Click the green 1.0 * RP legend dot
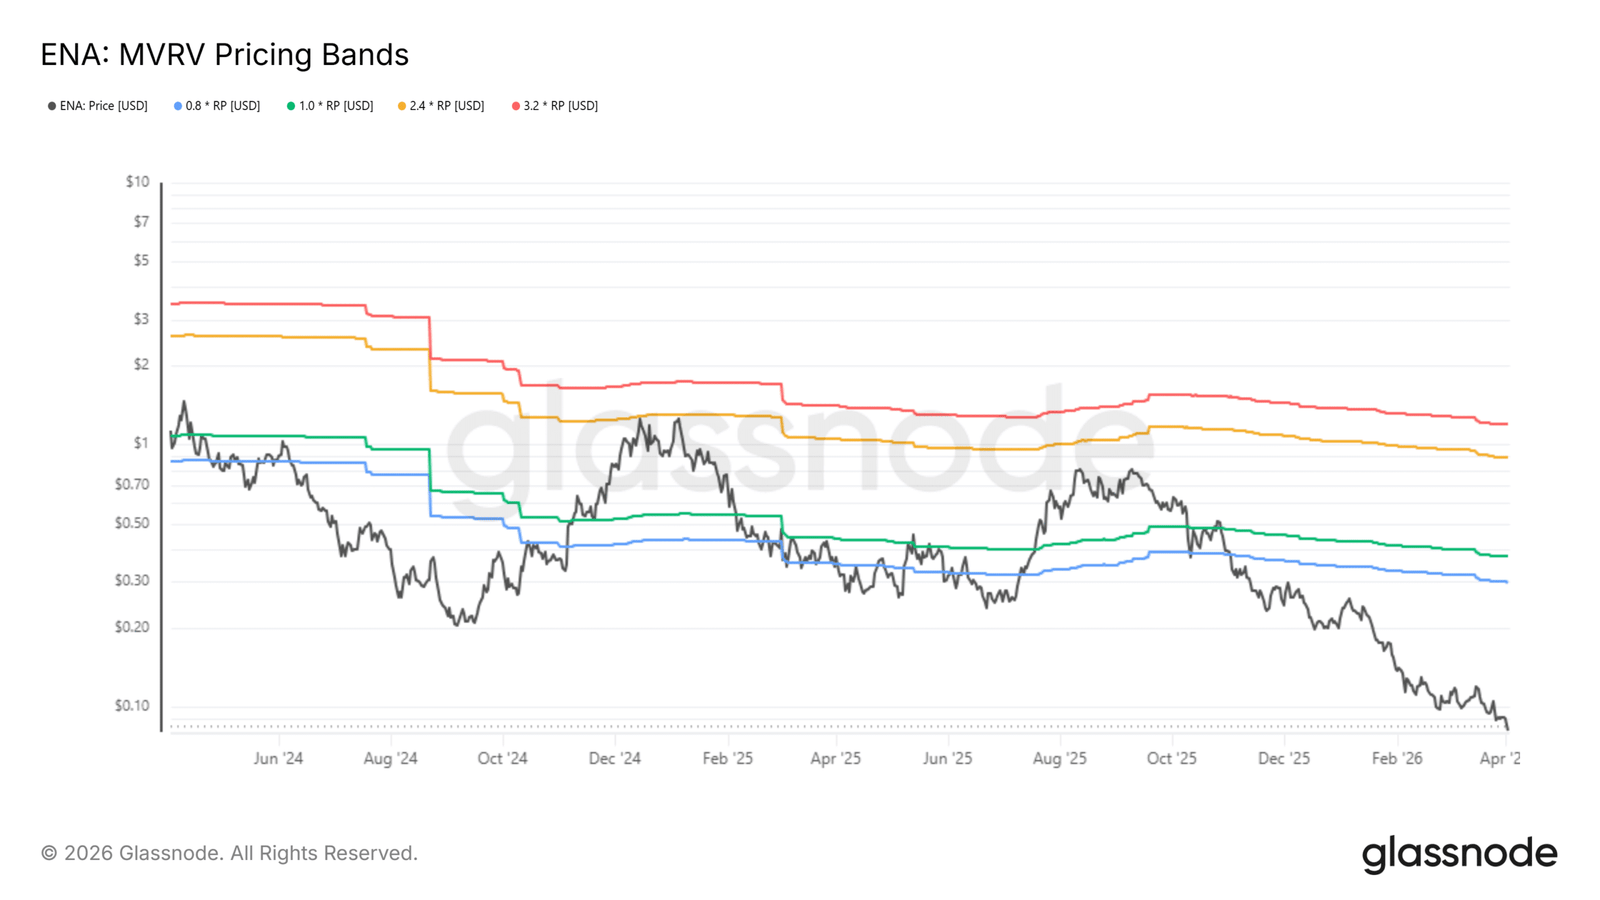The image size is (1600, 900). 291,106
